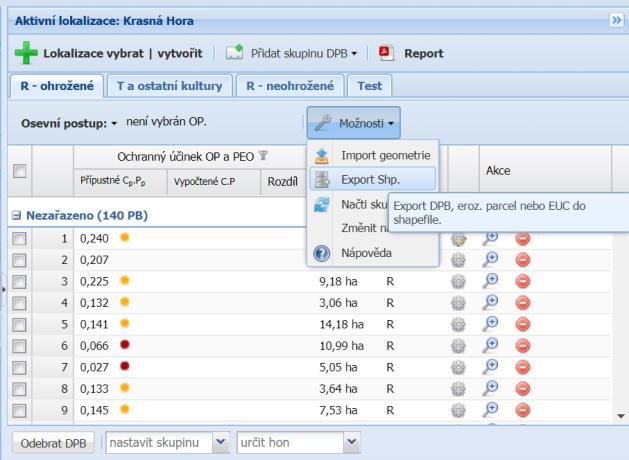Switch to R - neohrožené tab
The height and width of the screenshot is (460, 629).
click(290, 86)
